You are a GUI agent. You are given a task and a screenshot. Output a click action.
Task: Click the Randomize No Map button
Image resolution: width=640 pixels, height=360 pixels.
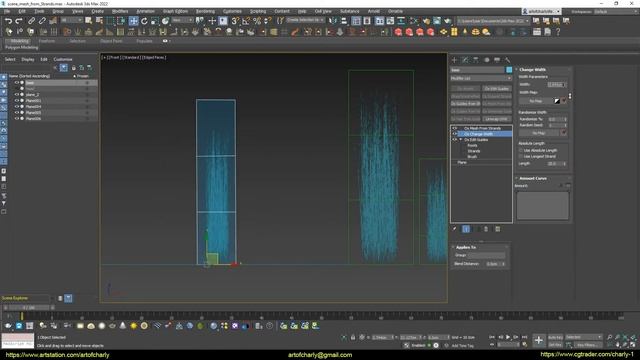539,133
